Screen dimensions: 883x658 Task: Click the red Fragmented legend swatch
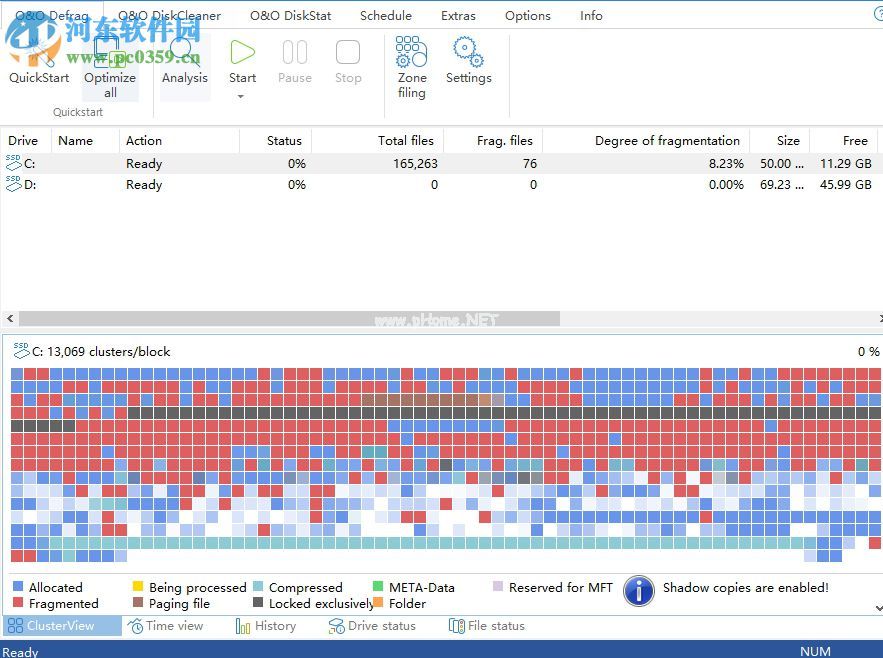[15, 603]
